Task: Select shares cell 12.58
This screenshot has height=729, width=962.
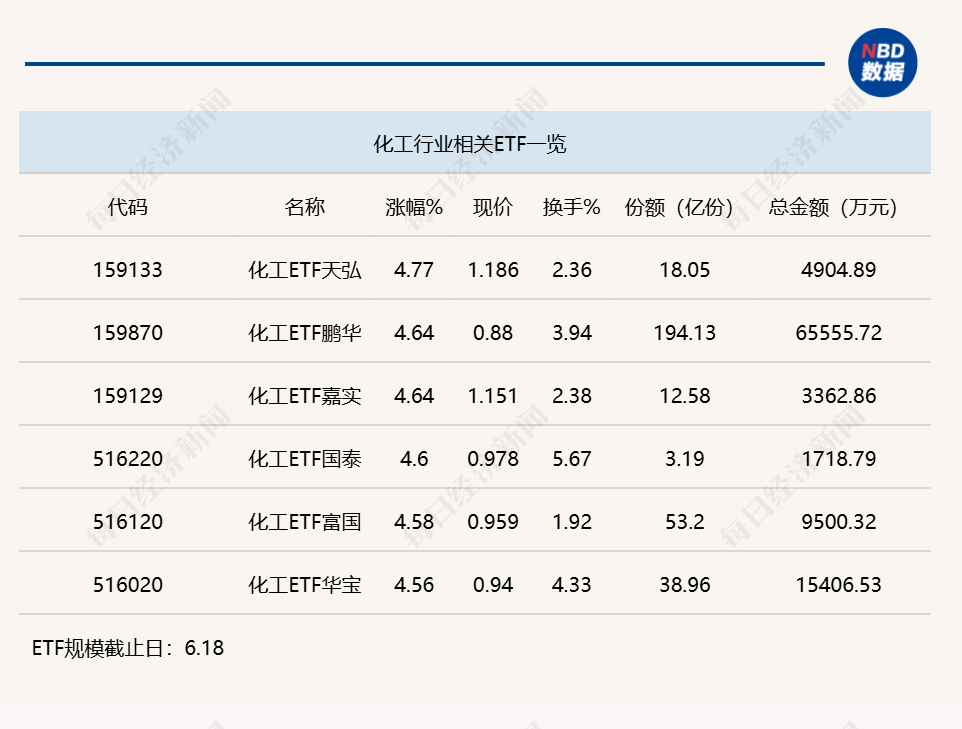Action: 685,396
